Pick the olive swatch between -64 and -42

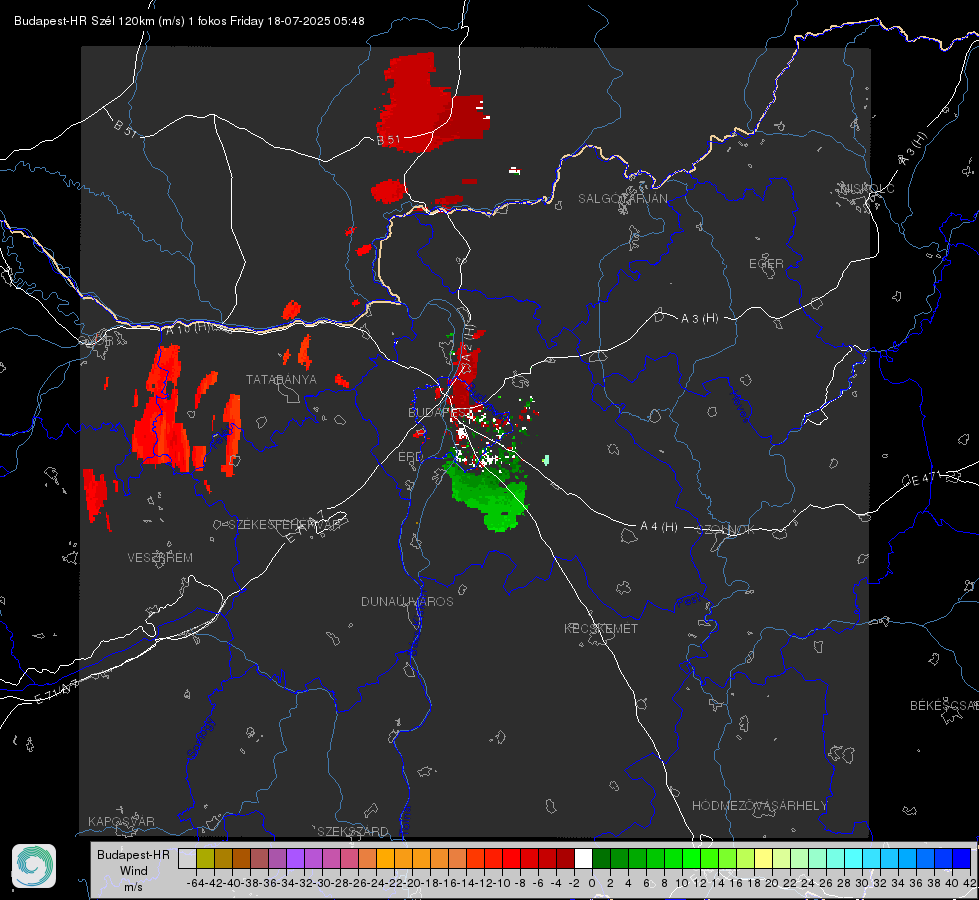pyautogui.click(x=205, y=858)
